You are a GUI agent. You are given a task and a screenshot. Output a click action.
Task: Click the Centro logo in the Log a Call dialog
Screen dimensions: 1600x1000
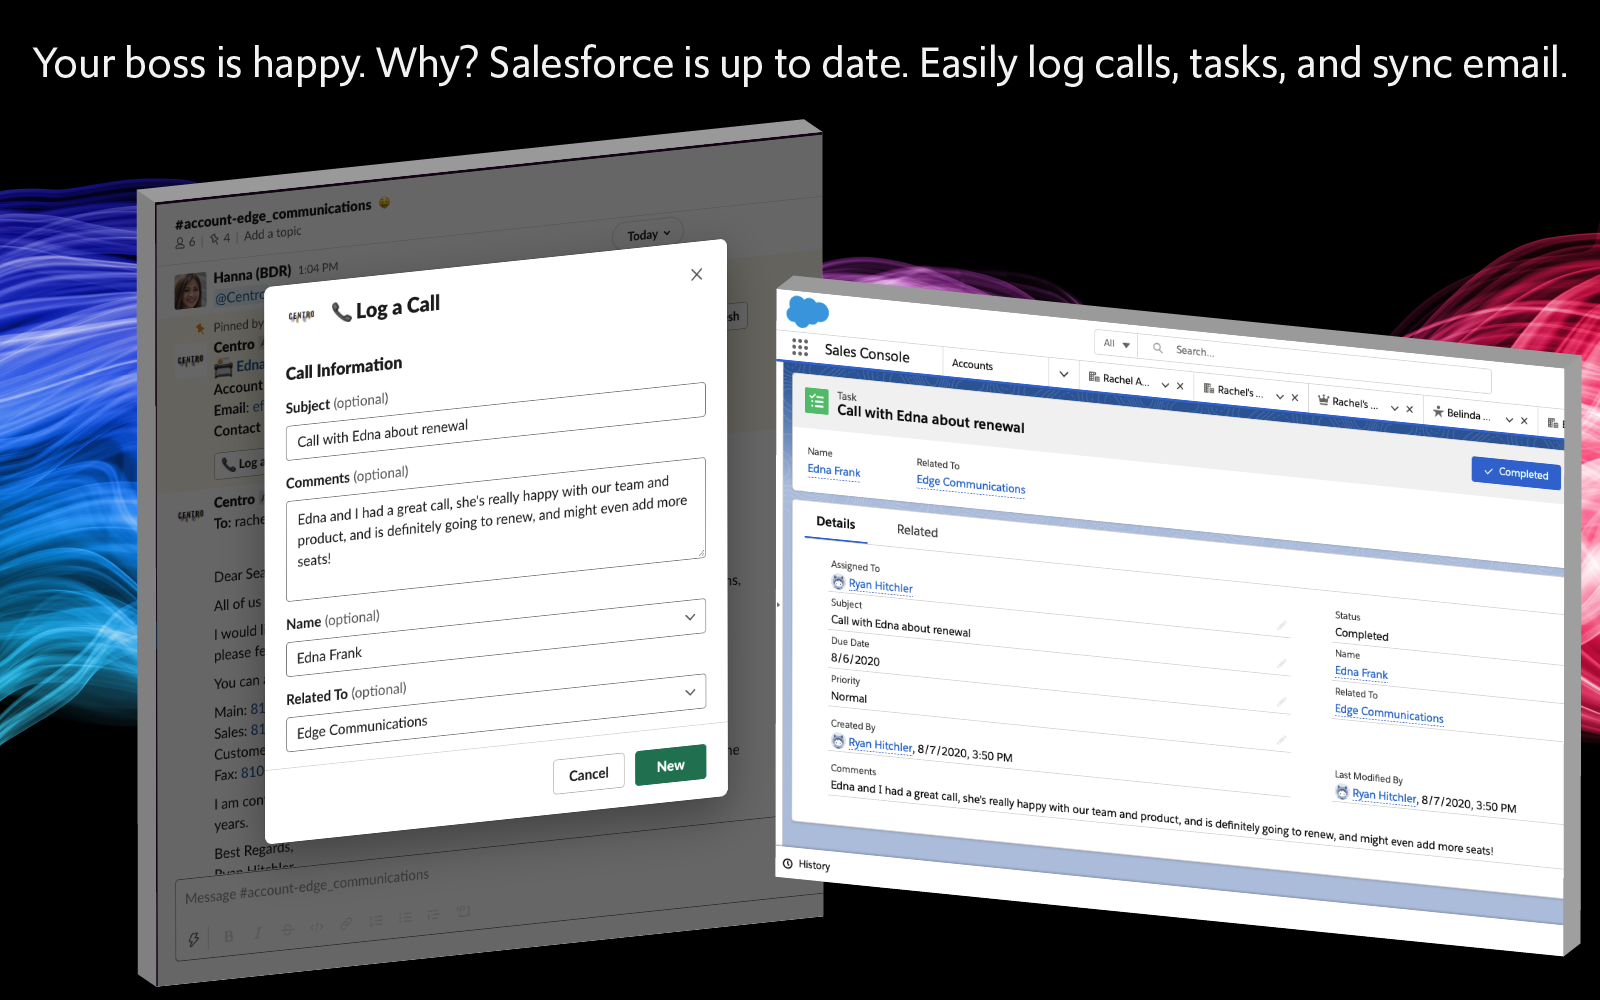pos(301,316)
